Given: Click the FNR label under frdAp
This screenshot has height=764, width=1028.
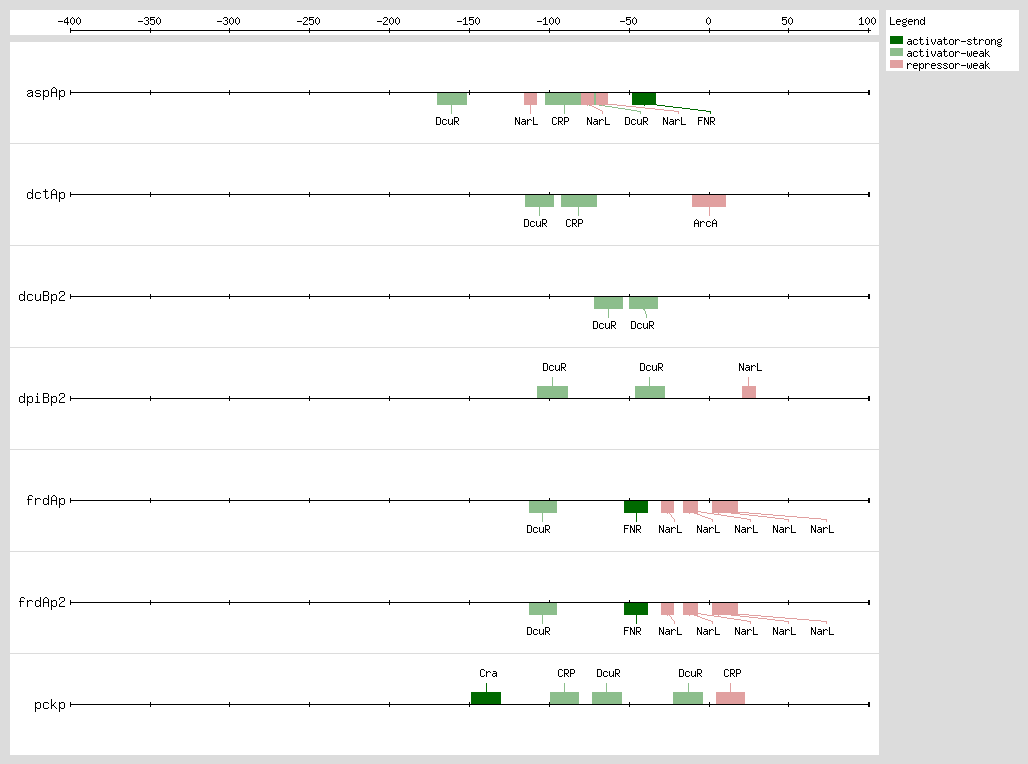Looking at the screenshot, I should pyautogui.click(x=632, y=529).
